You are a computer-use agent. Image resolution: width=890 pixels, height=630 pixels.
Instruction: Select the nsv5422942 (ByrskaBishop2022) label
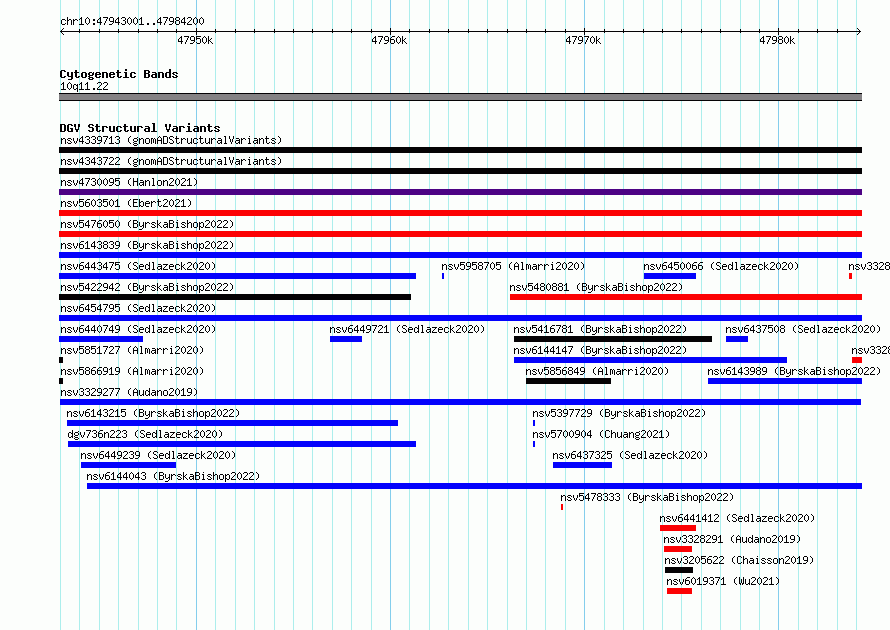(147, 287)
